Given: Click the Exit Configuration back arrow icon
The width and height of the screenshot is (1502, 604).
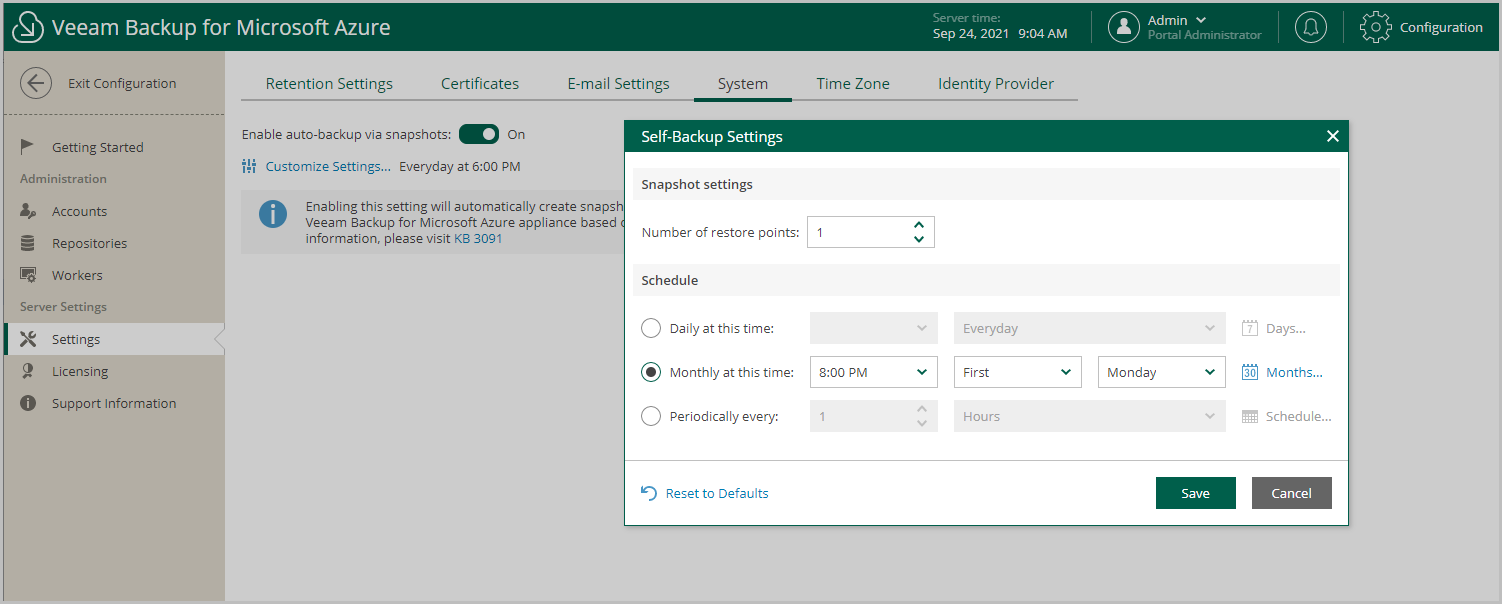Looking at the screenshot, I should [36, 83].
